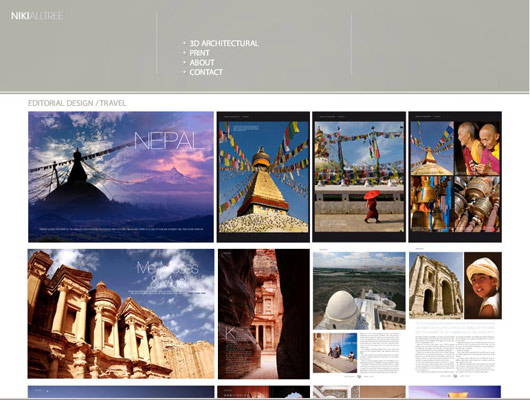Open the Contact page link
Screen dimensions: 530x400
coord(206,72)
